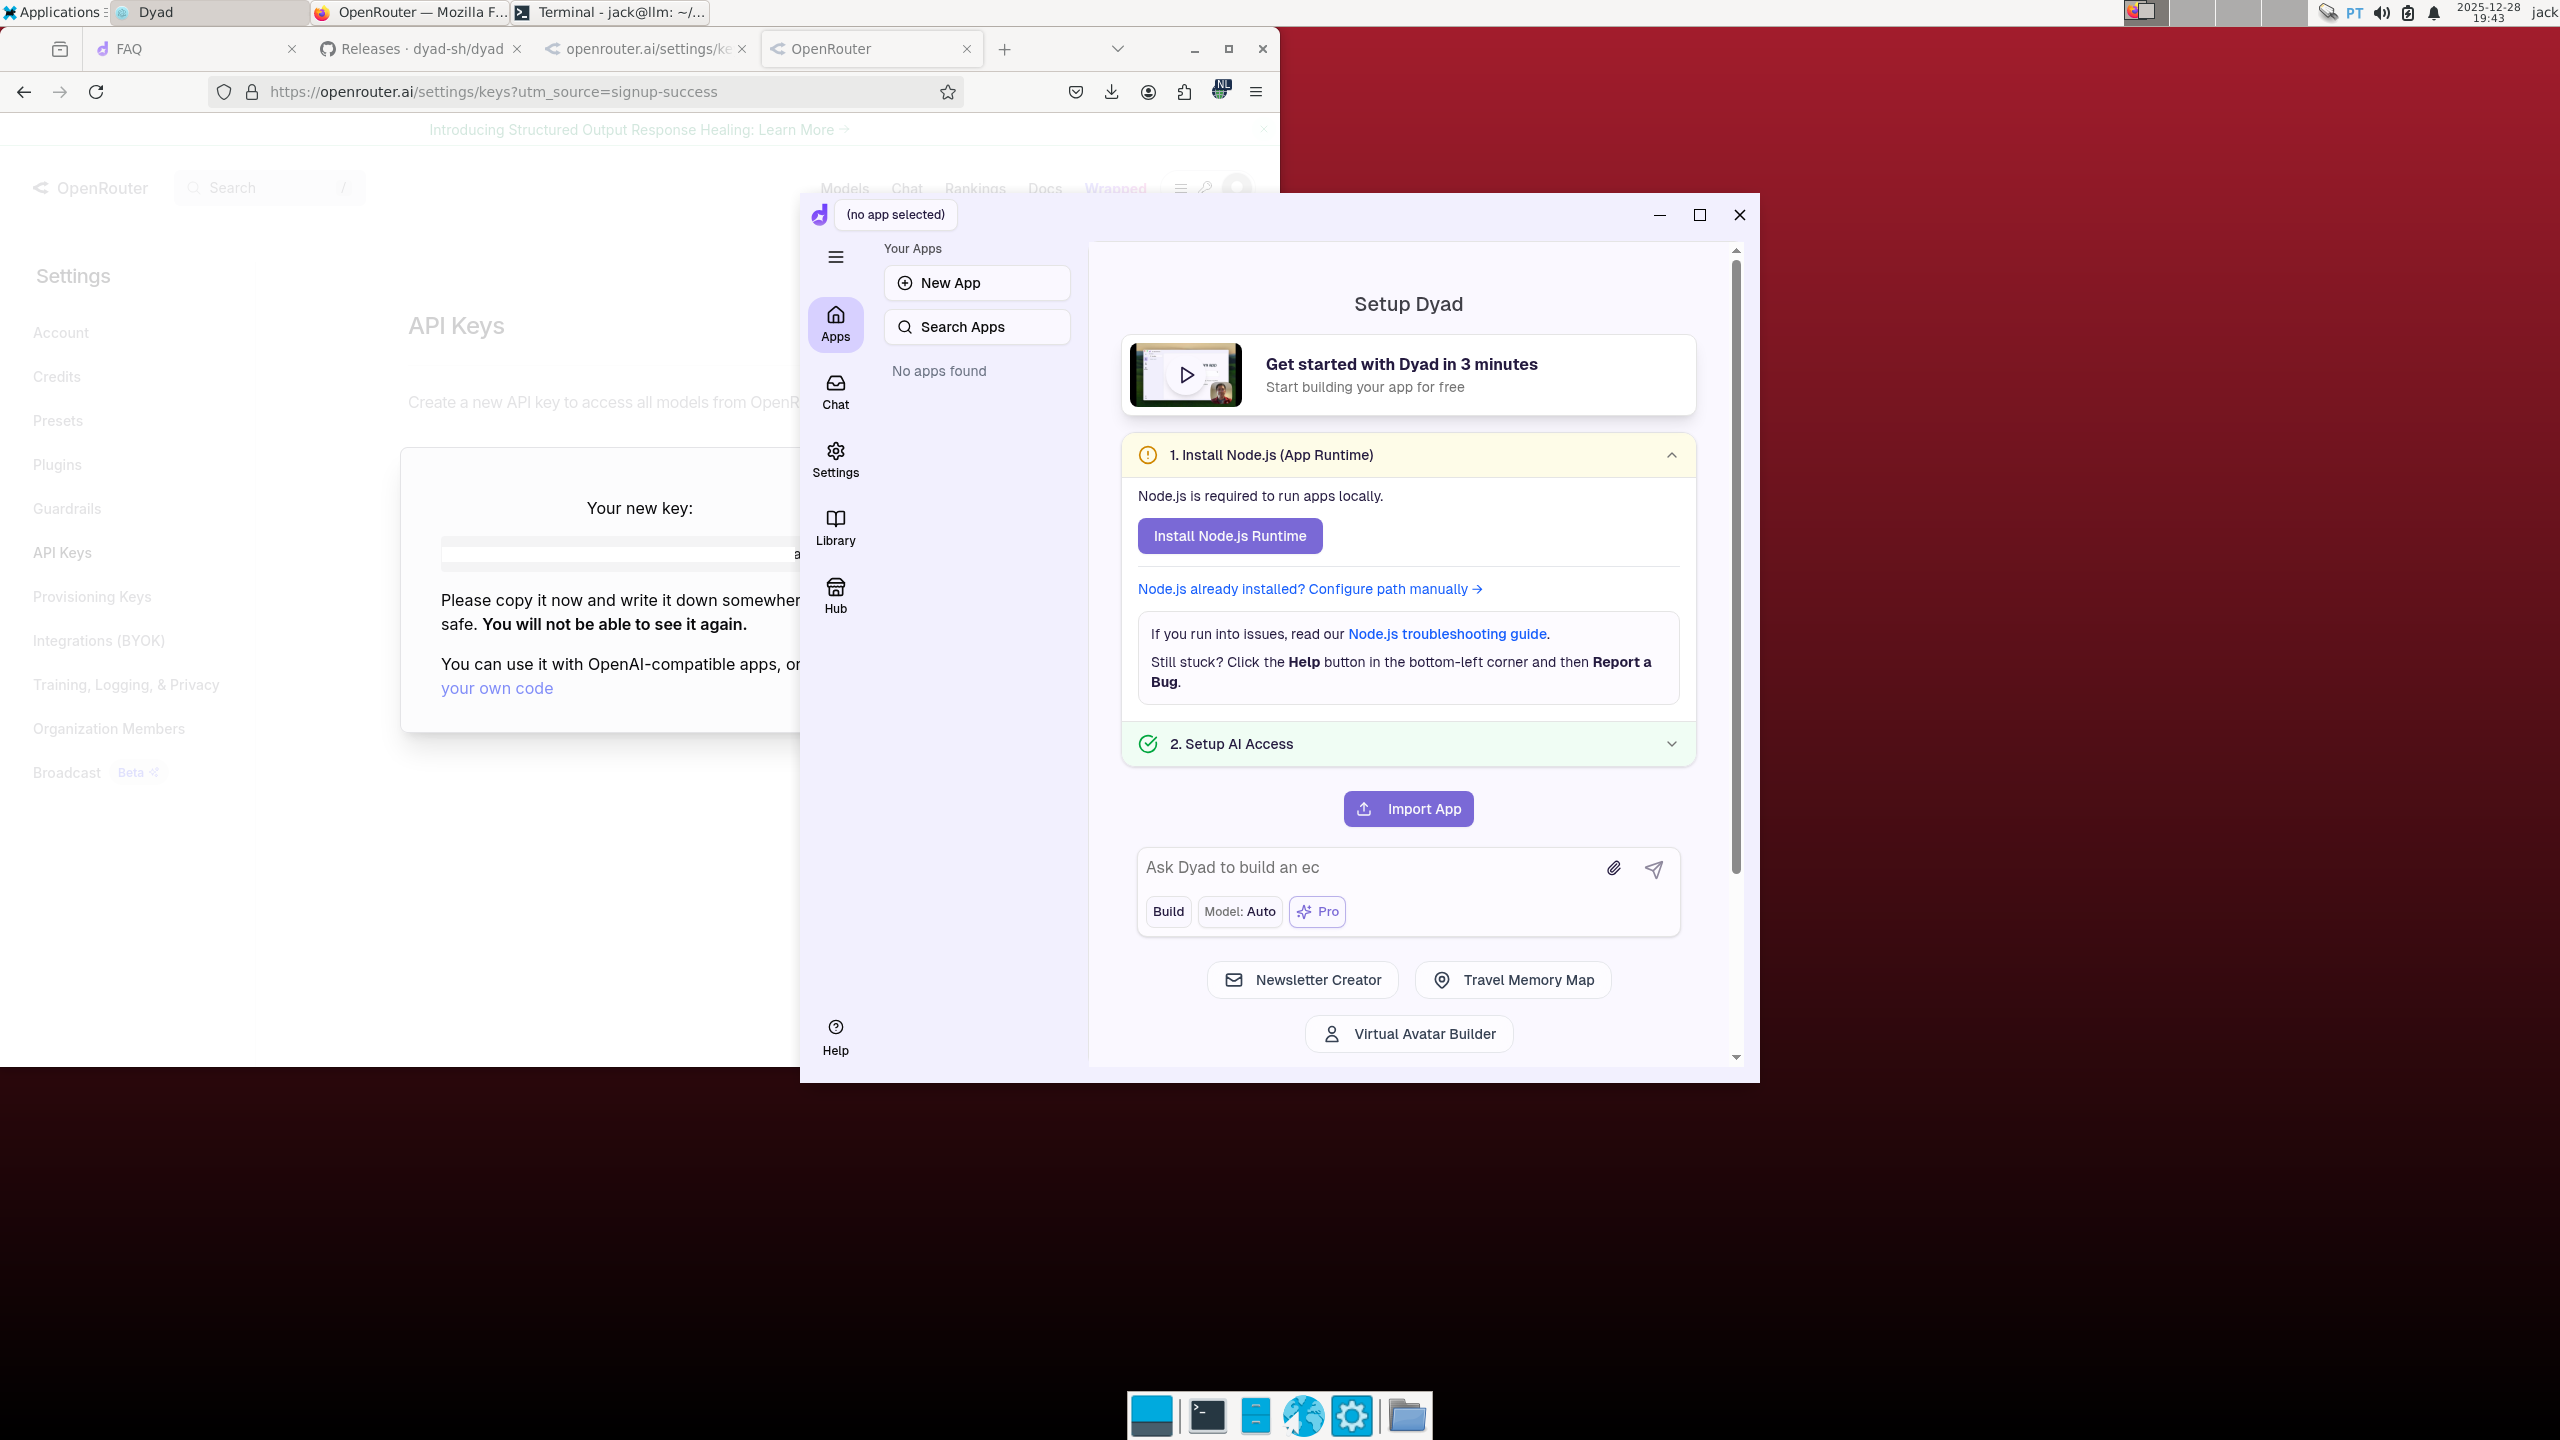Open the Library section in Dyad
2560x1440 pixels.
click(835, 528)
